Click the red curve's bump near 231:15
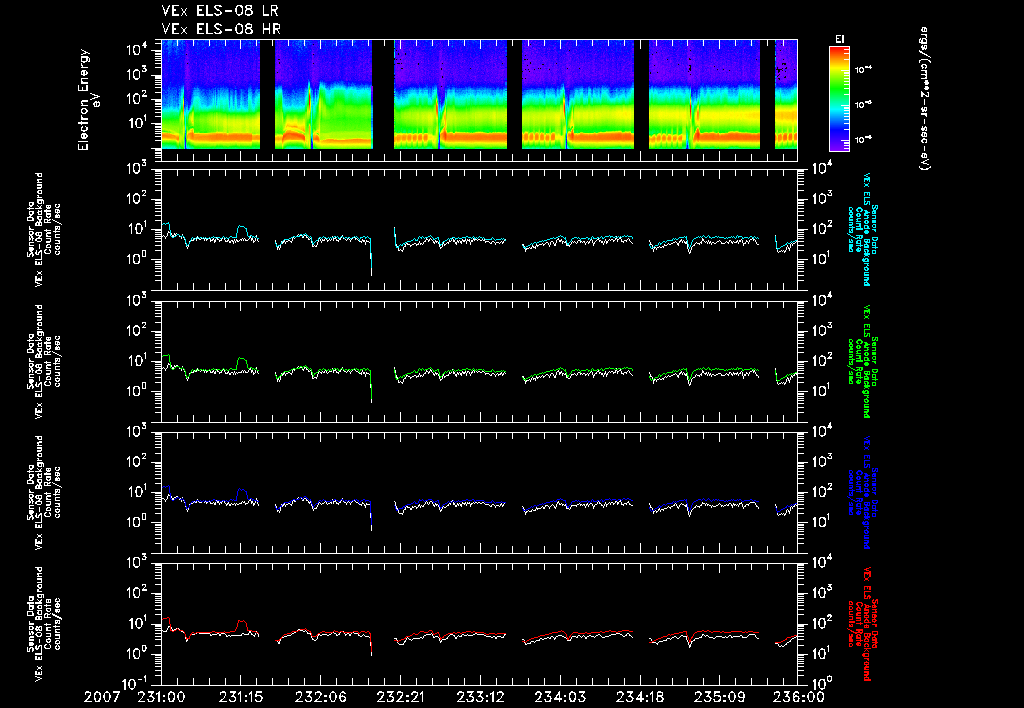Image resolution: width=1024 pixels, height=708 pixels. pos(242,624)
